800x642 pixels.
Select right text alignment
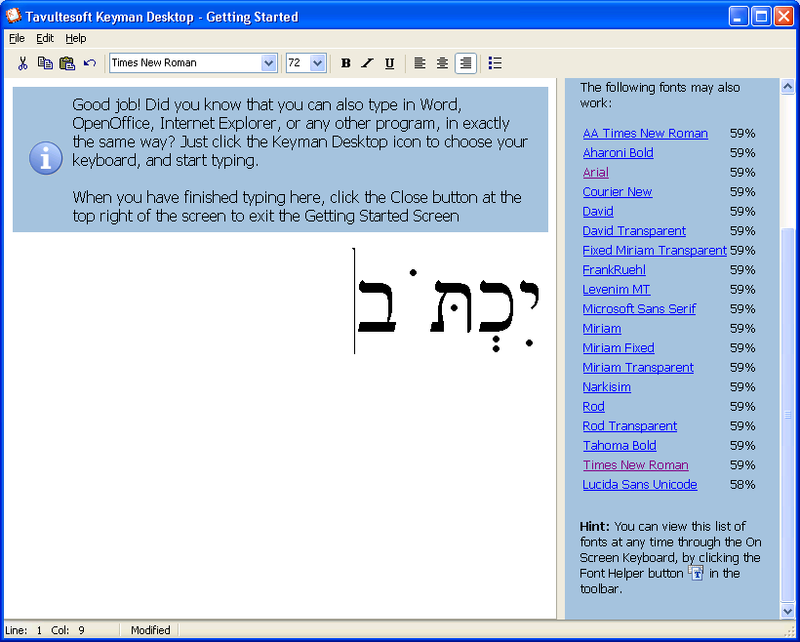(x=465, y=63)
